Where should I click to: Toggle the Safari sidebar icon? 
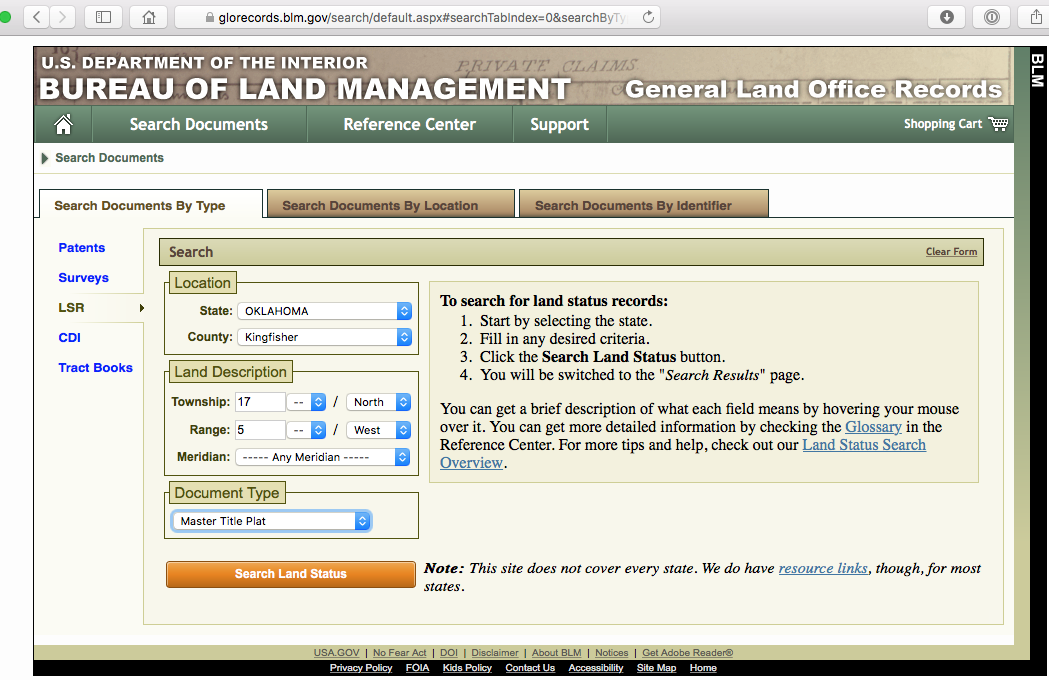point(103,17)
